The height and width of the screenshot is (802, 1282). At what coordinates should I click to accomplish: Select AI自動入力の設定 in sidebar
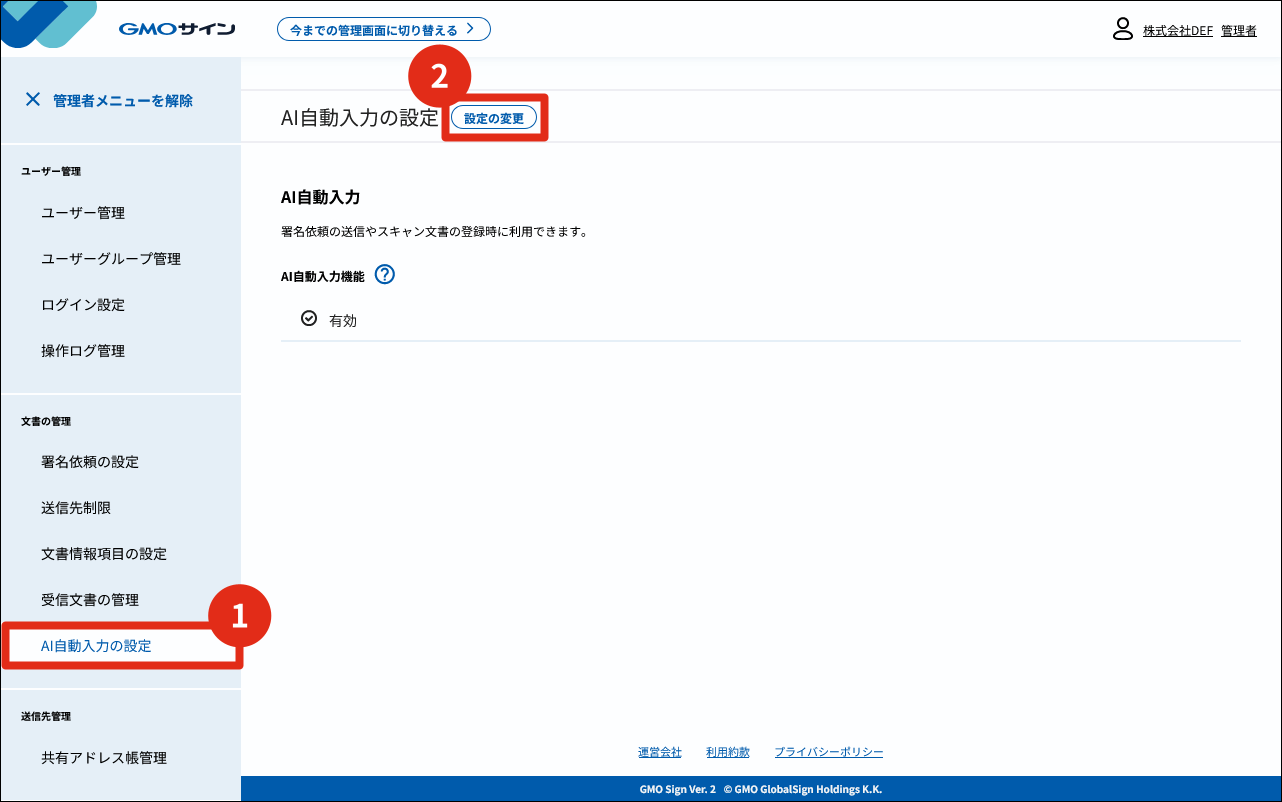tap(96, 646)
